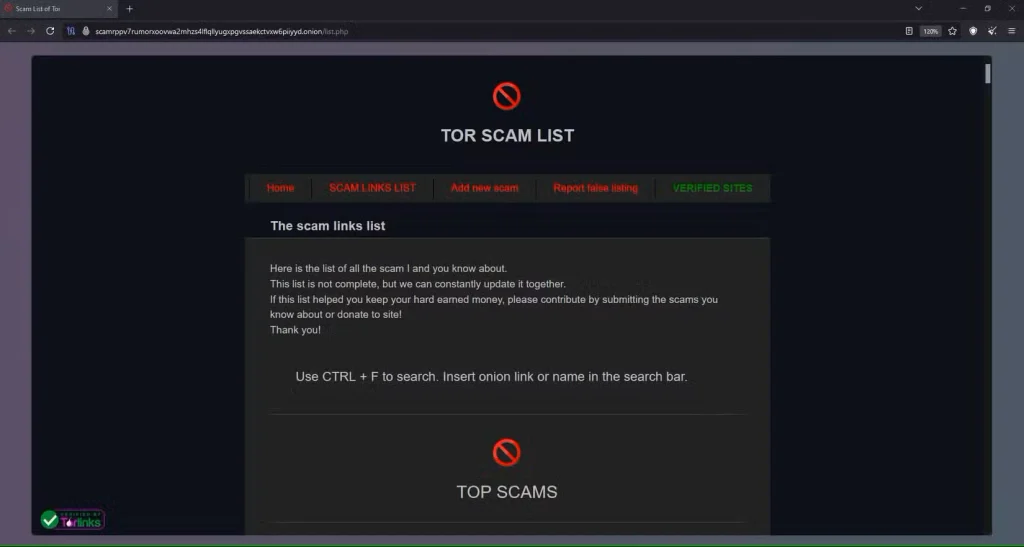
Task: Open the shield security level icon
Action: coord(973,31)
